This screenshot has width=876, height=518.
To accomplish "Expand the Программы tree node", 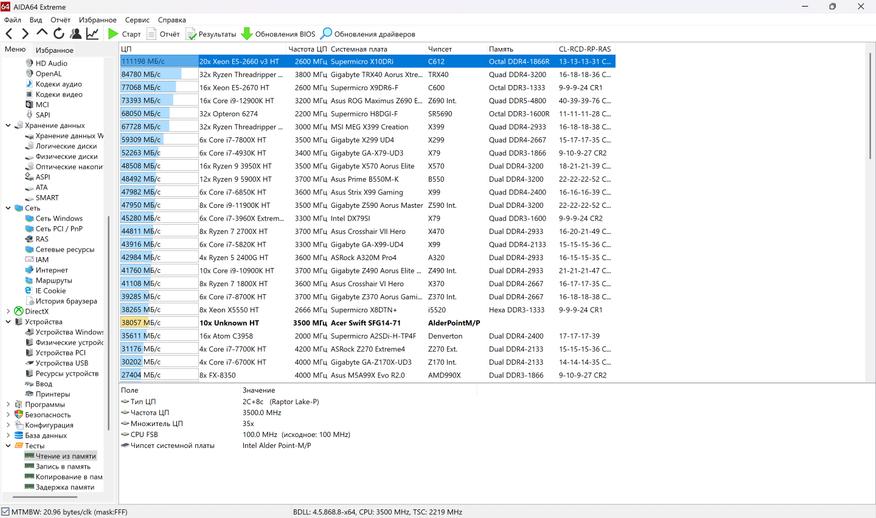I will 8,405.
